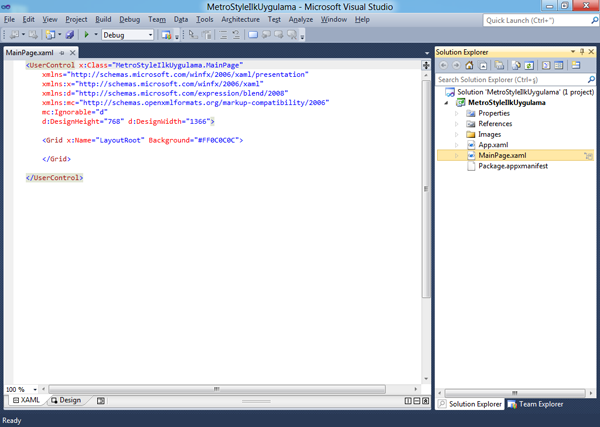Open the Architecture menu
600x427 pixels.
240,20
